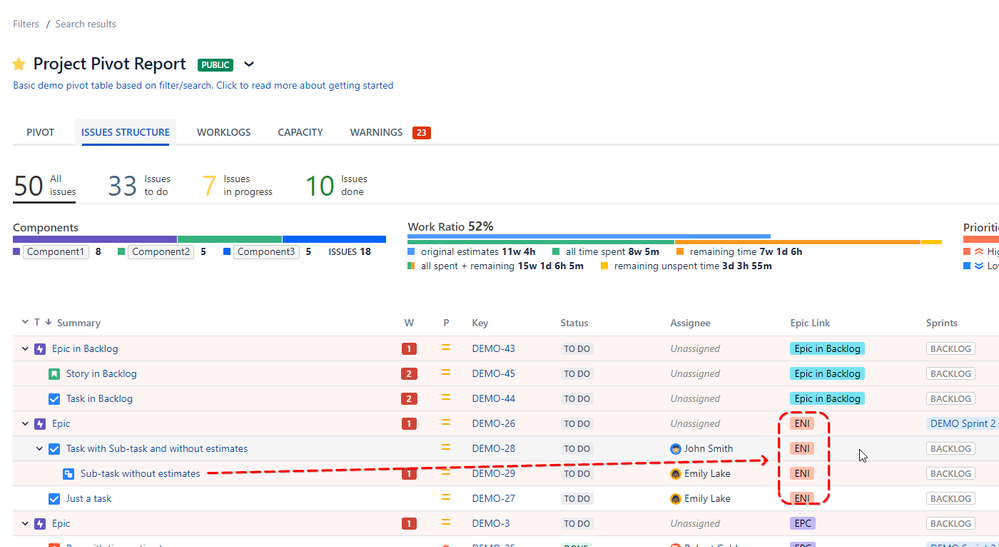Click the EPC epic link tag in DEMO-3 row
The width and height of the screenshot is (999, 547).
(x=803, y=523)
